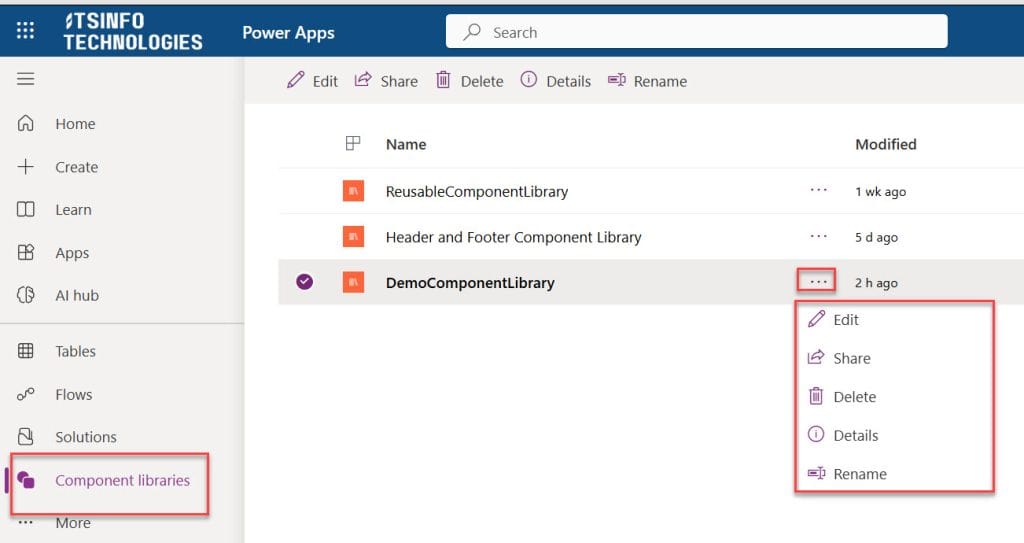Open the app launcher waffle icon
The image size is (1024, 543).
[25, 30]
